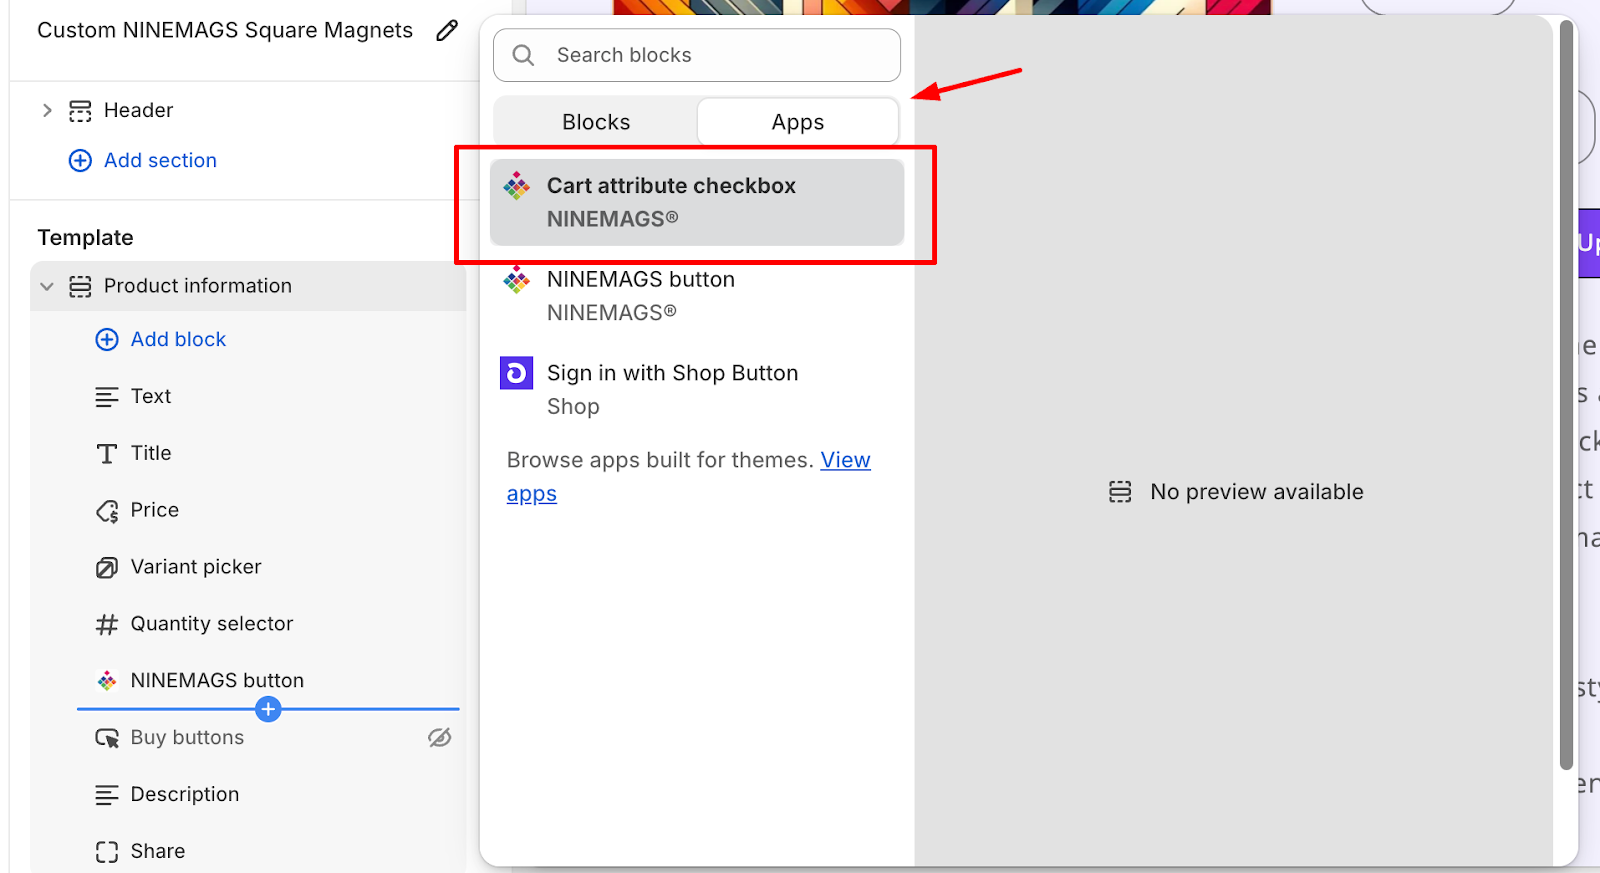
Task: Click the Quantity selector hash icon
Action: click(107, 625)
